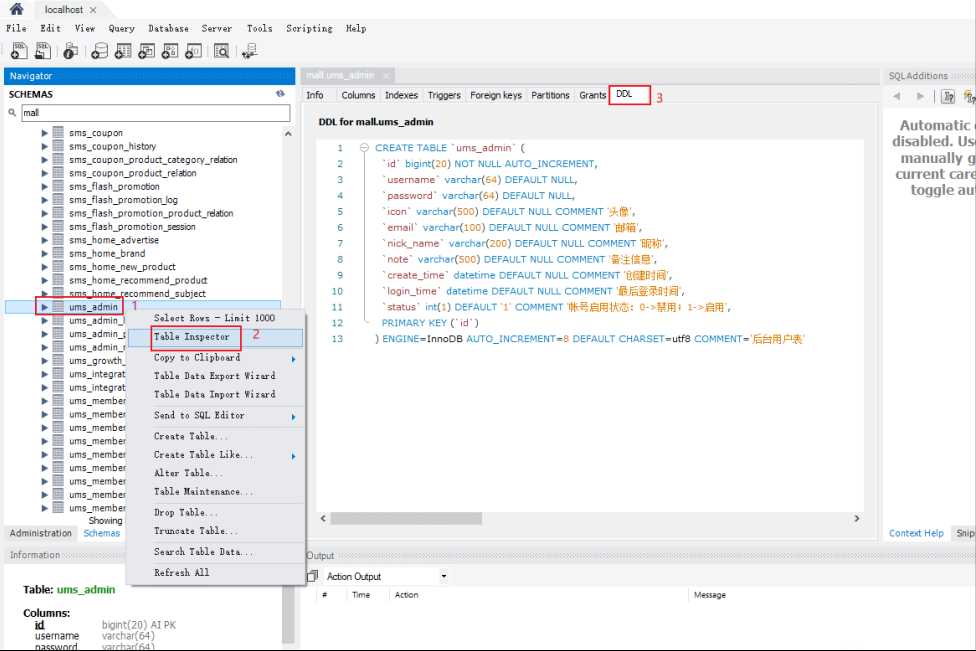Create a new table toolbar icon
Viewport: 976px width, 651px height.
pos(123,51)
